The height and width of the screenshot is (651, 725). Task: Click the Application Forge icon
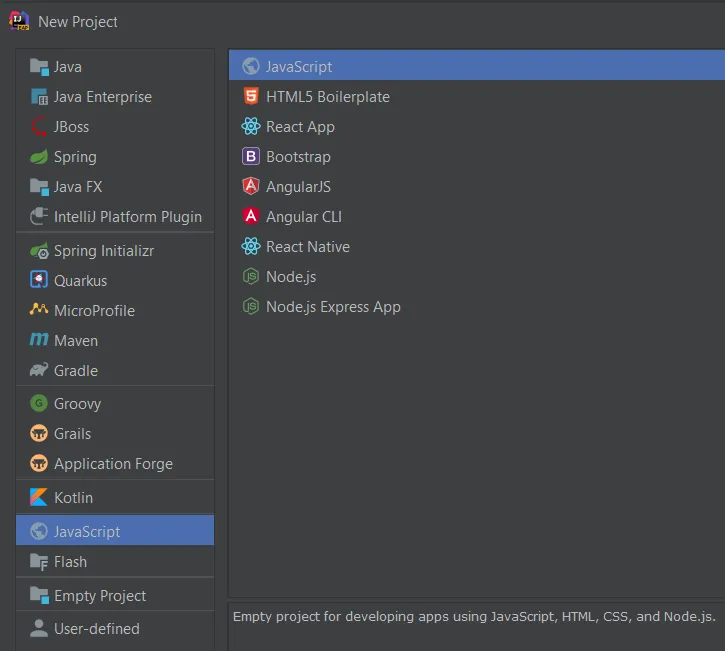(39, 463)
